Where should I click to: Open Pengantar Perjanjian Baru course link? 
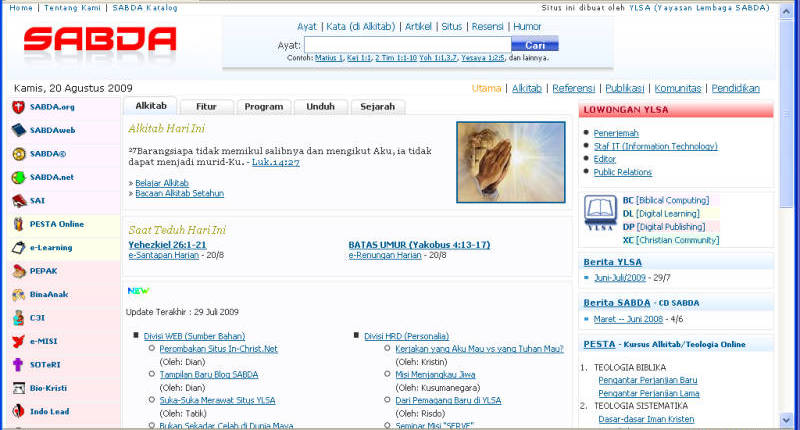(647, 380)
